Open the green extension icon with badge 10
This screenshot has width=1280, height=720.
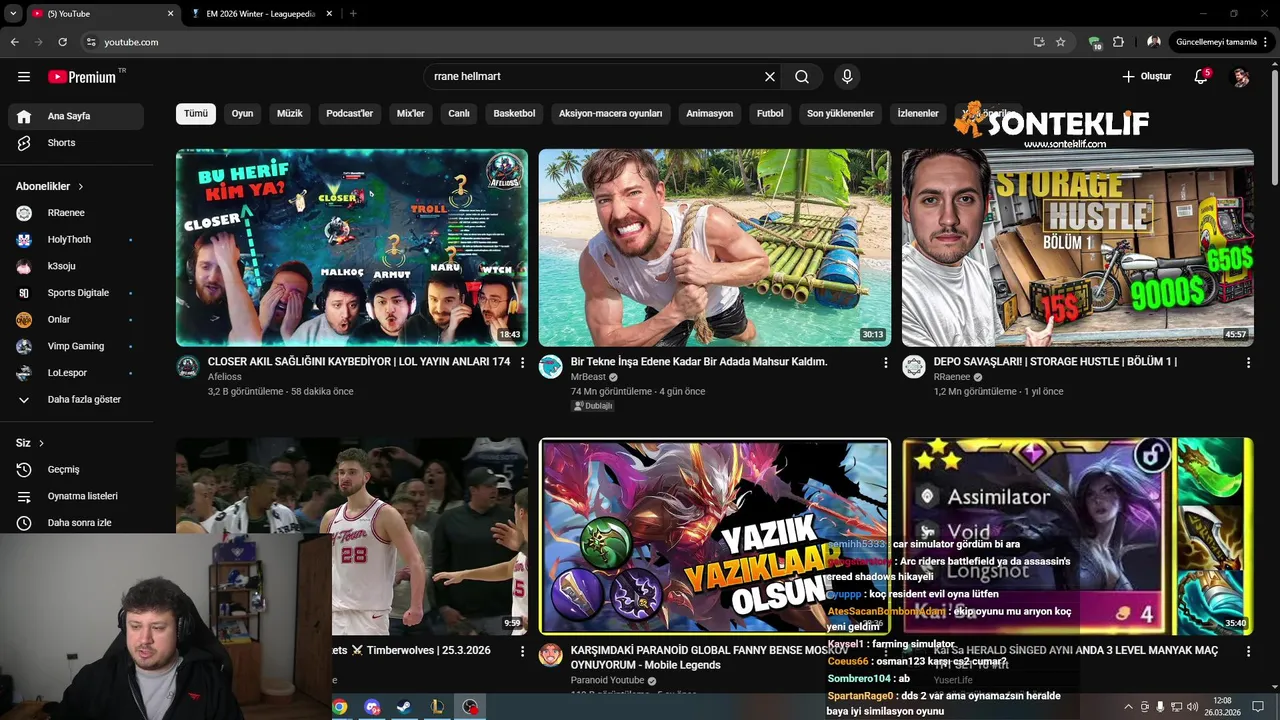(1094, 42)
